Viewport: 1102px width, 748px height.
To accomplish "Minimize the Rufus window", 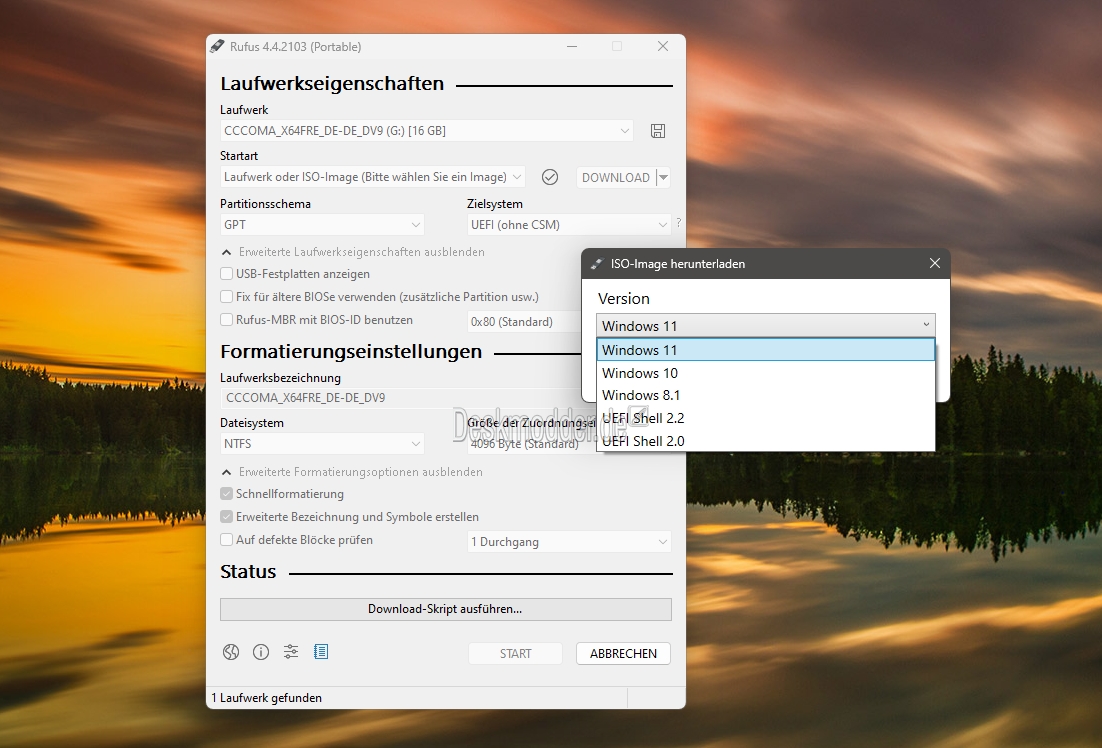I will coord(572,46).
